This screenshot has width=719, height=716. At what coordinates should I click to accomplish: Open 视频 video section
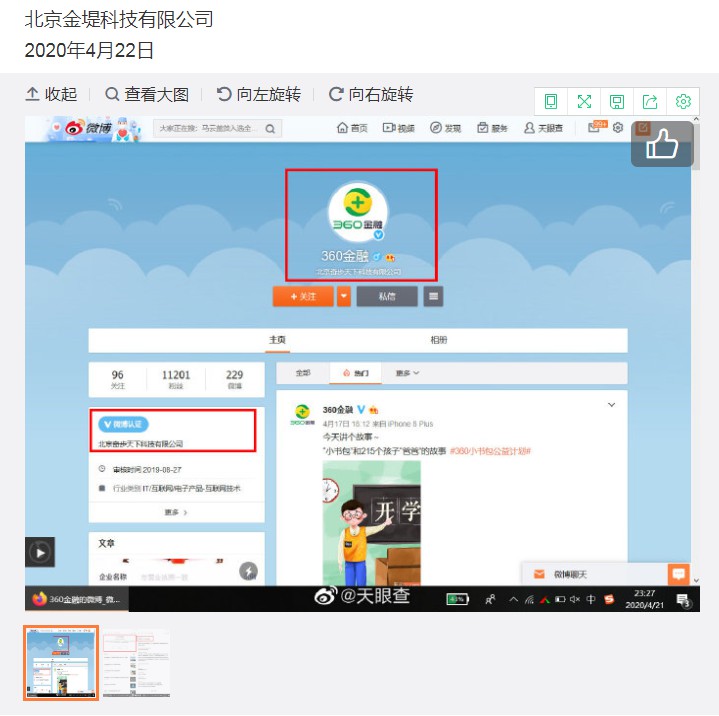(x=398, y=128)
